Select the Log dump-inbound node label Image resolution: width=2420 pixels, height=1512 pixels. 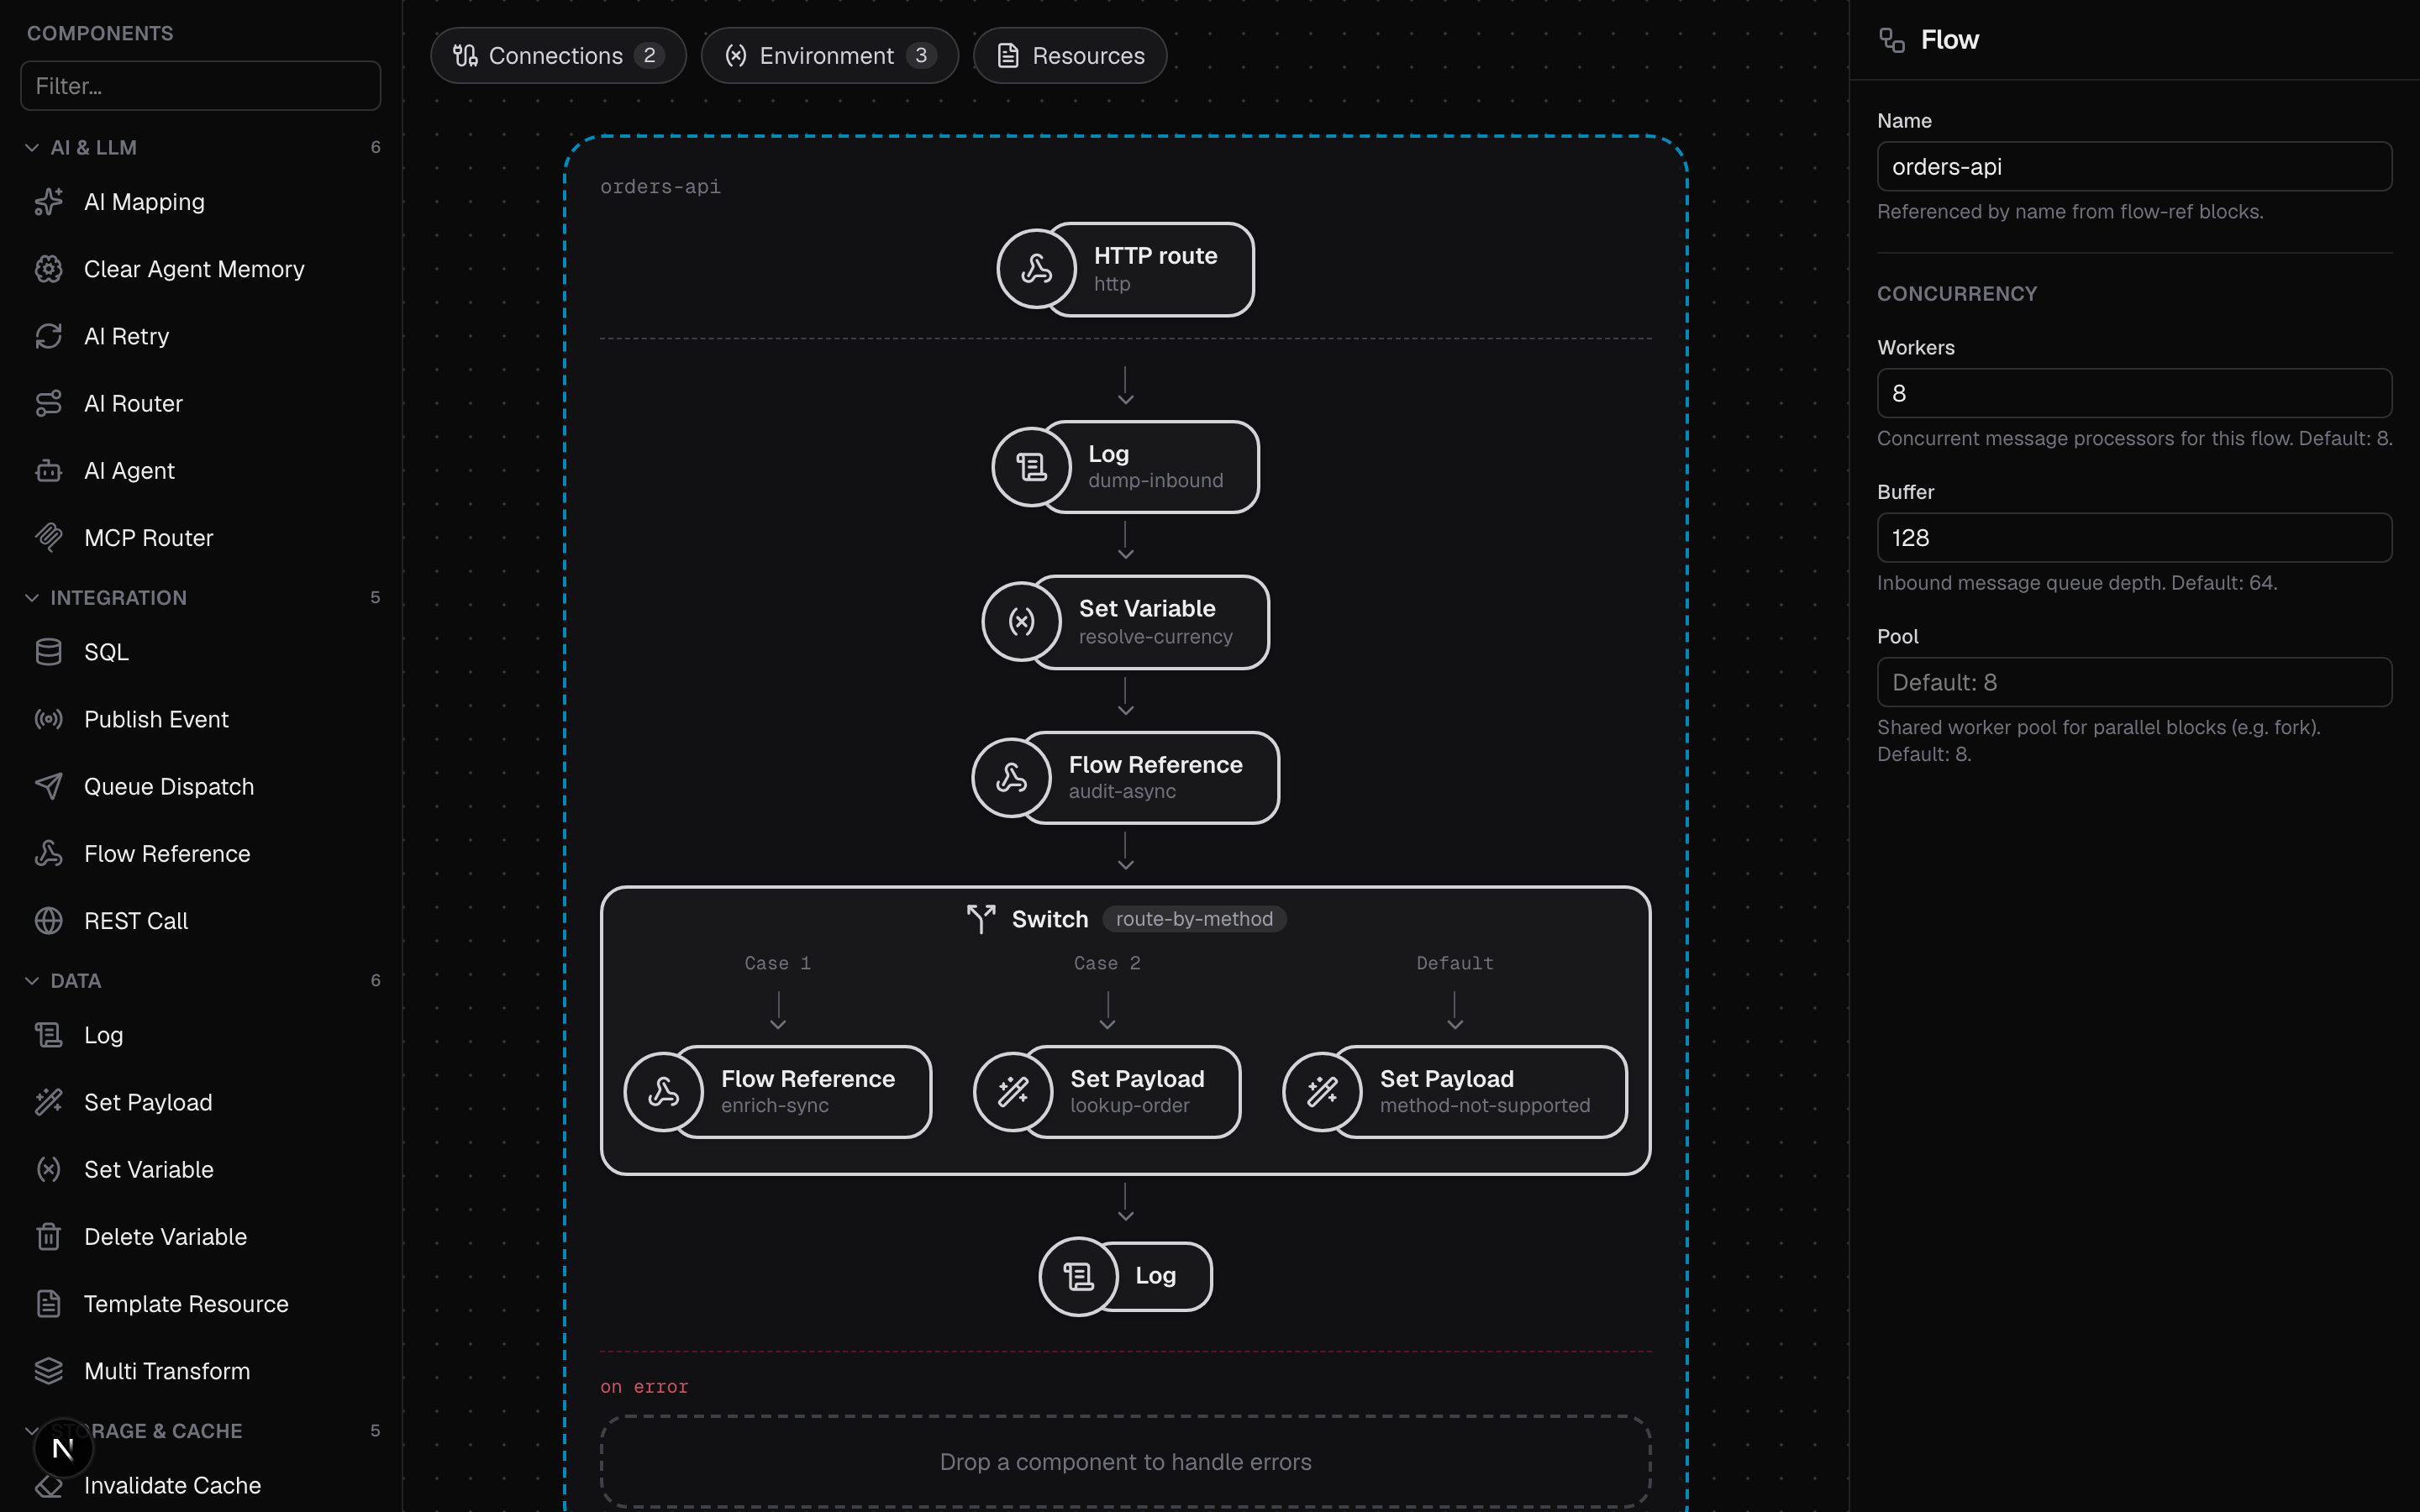click(1155, 467)
